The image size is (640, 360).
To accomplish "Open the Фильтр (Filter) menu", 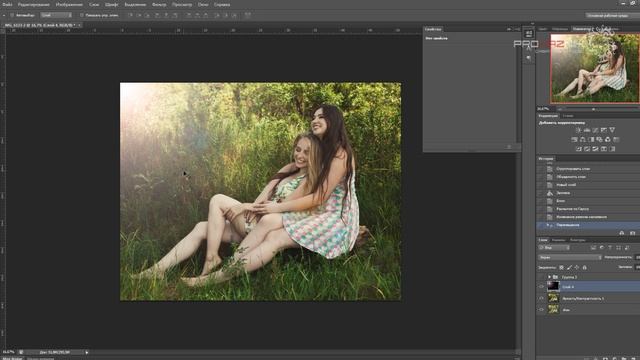I will pos(159,4).
